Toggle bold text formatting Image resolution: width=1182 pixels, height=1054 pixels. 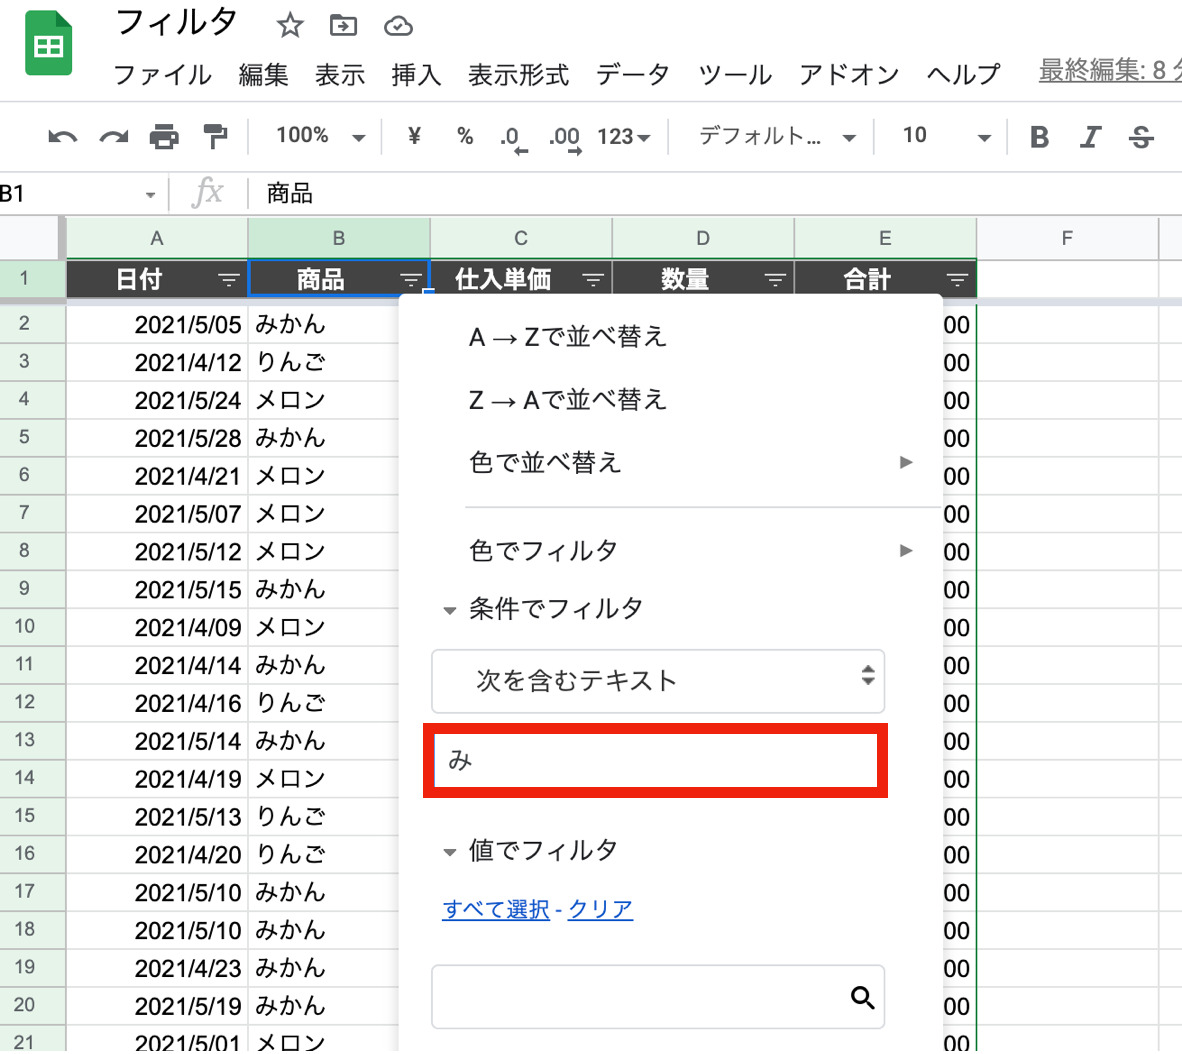point(1039,137)
